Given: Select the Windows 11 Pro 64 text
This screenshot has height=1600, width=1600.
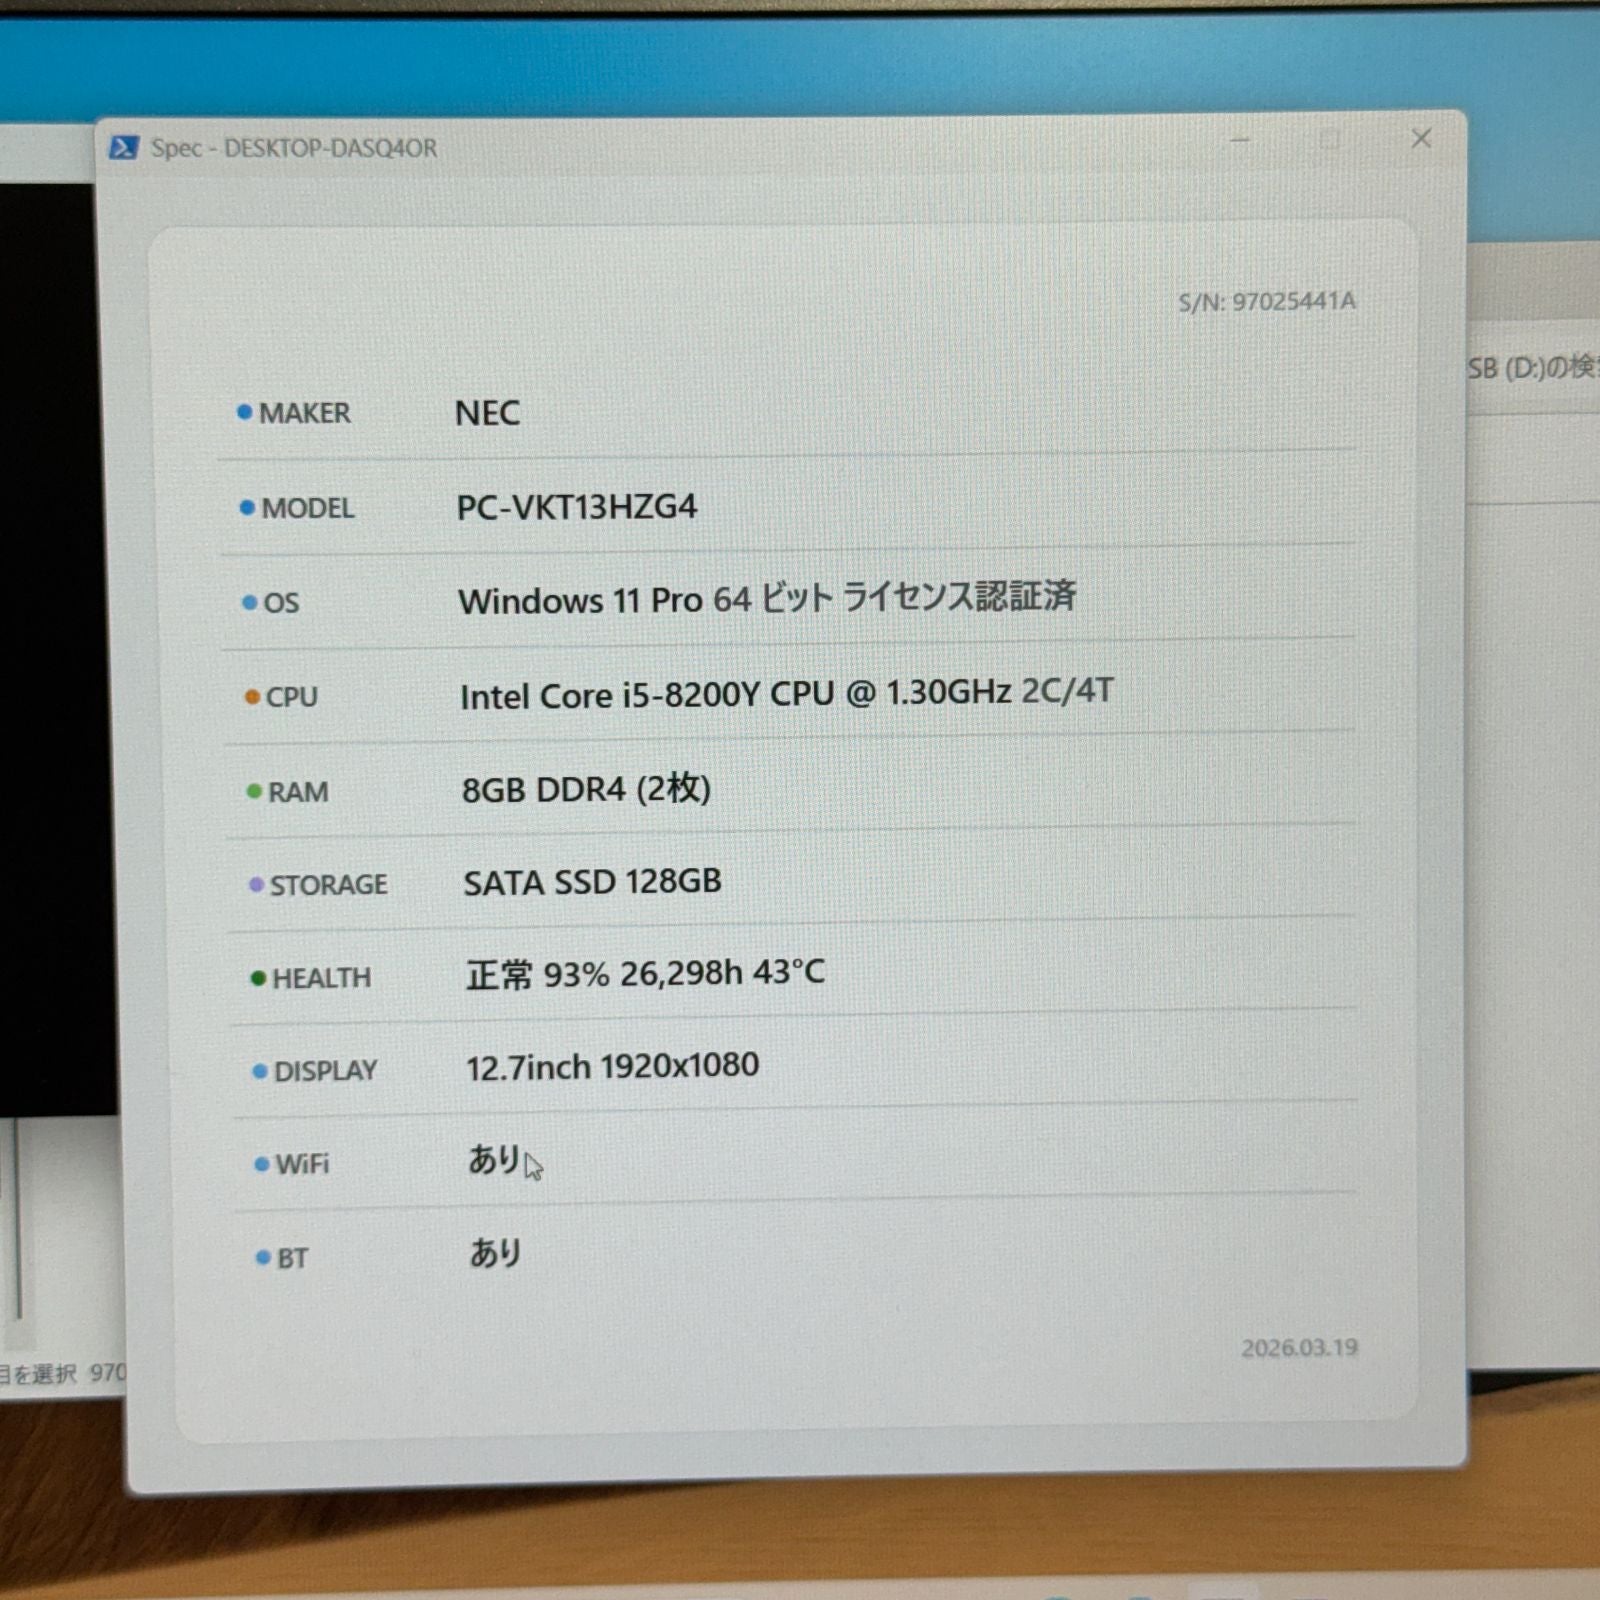Looking at the screenshot, I should tap(605, 600).
